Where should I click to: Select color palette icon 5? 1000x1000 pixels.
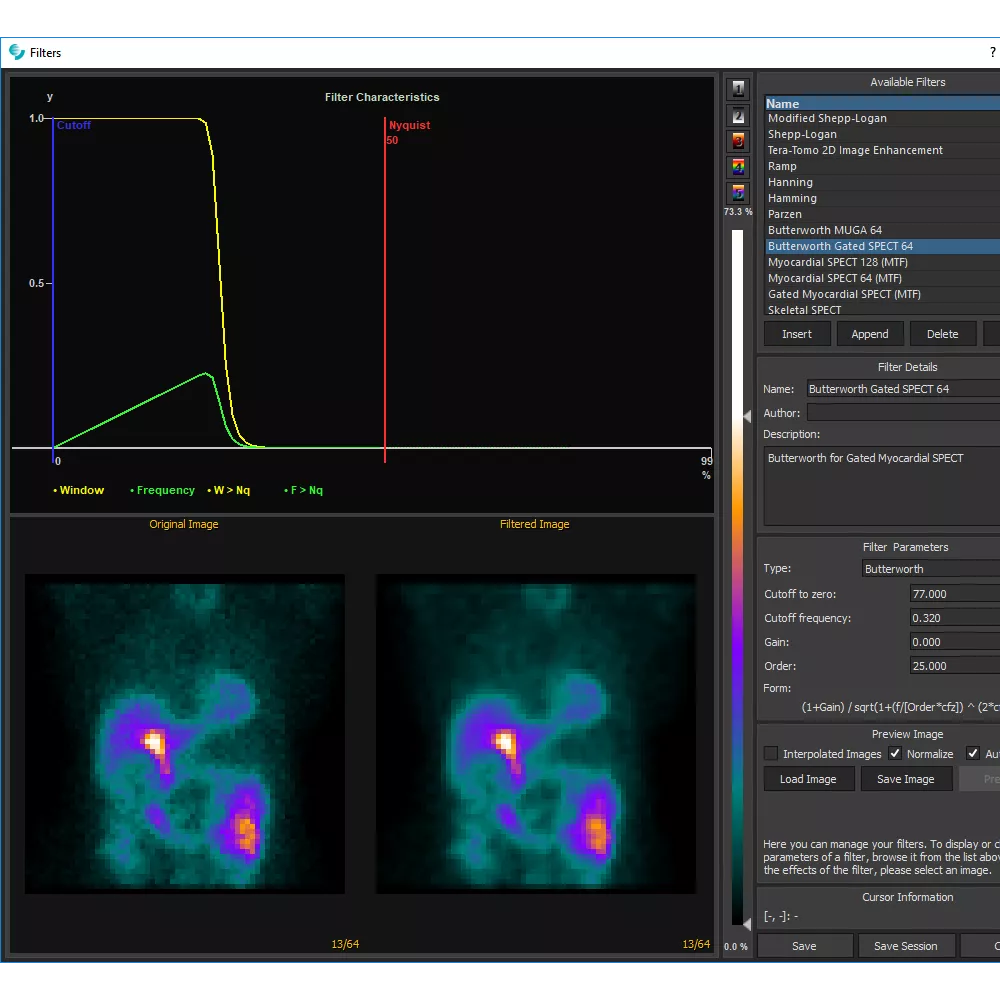point(738,193)
